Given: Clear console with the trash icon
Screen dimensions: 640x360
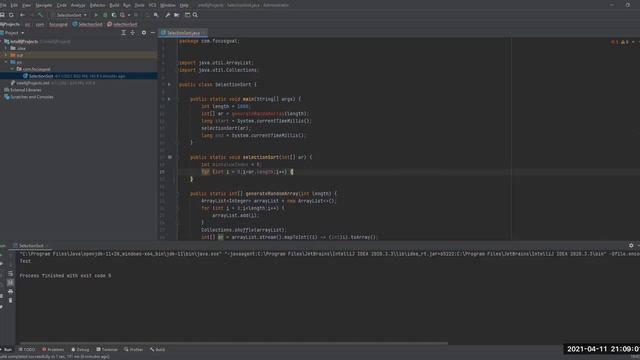Looking at the screenshot, I should (x=11, y=300).
